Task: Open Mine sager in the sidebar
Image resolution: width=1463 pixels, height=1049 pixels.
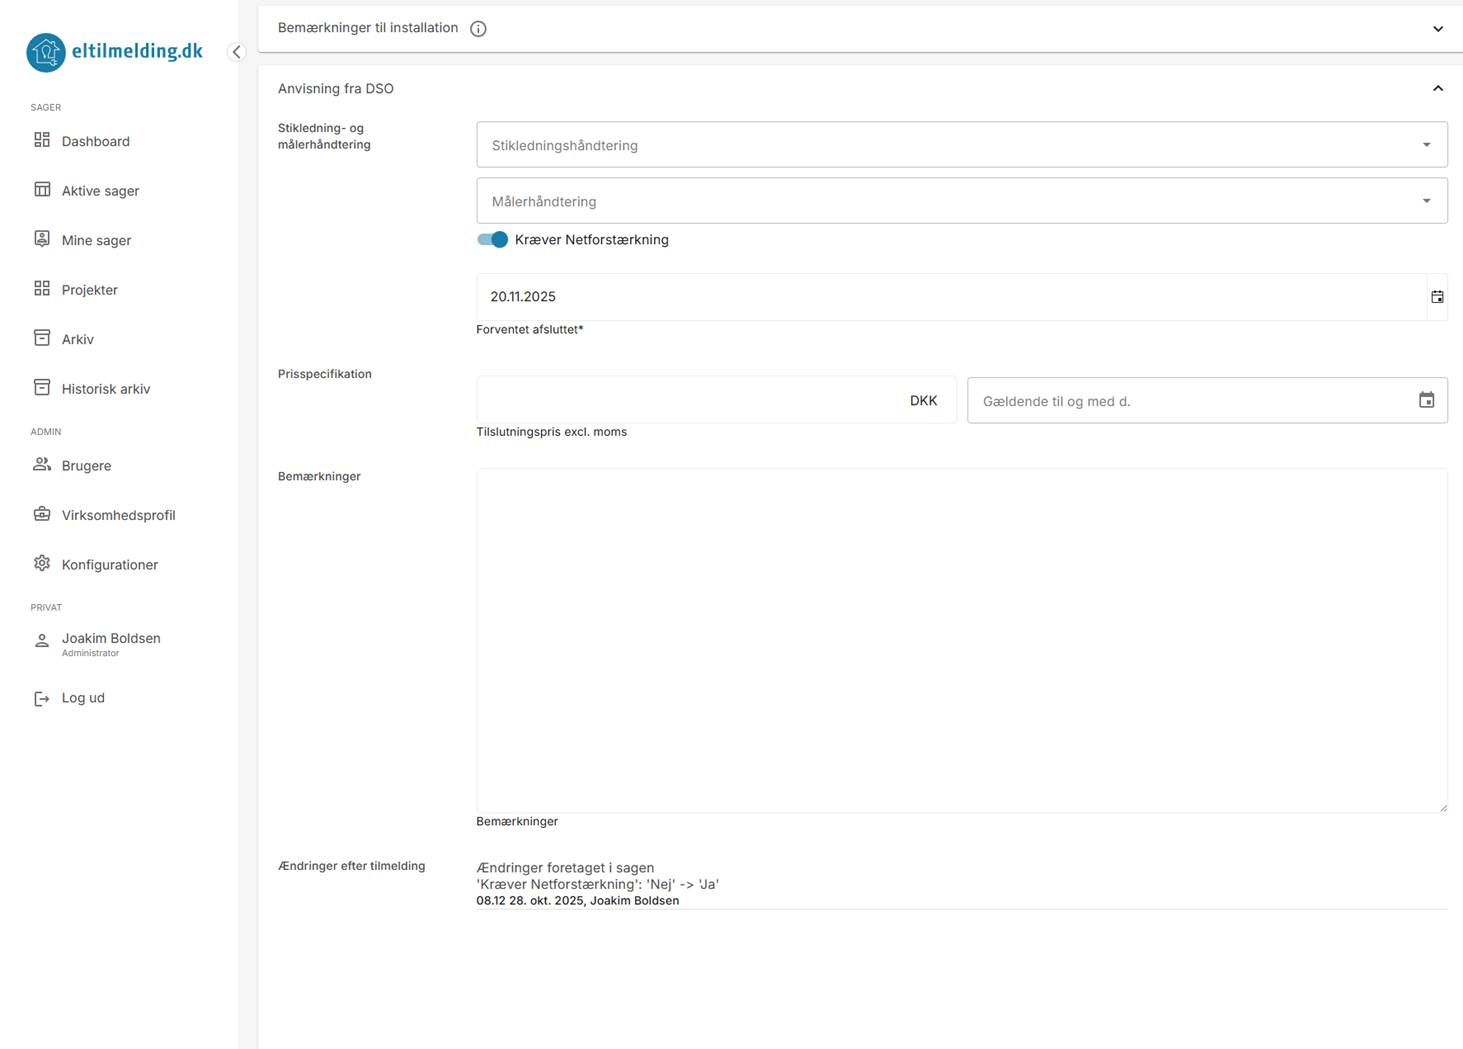Action: coord(96,240)
